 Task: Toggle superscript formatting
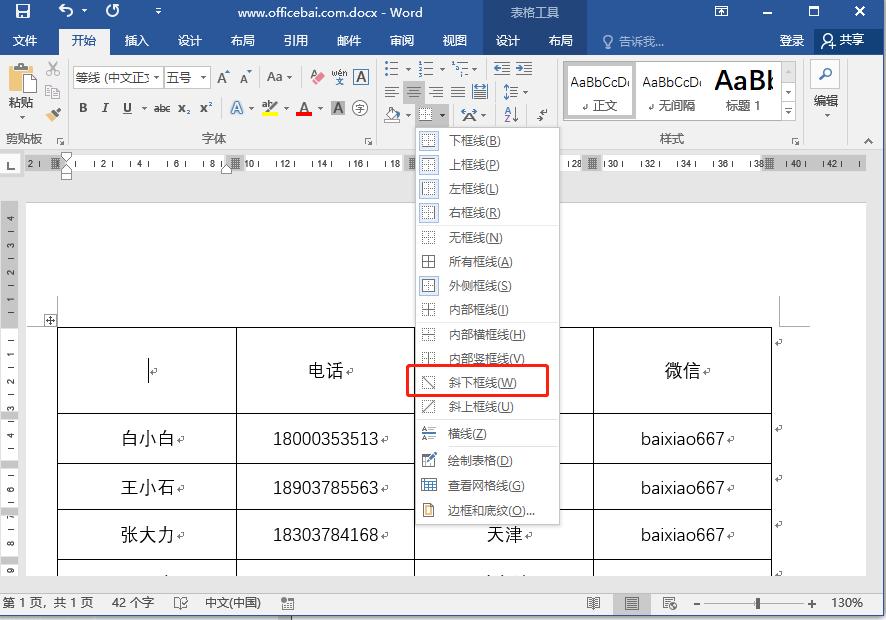click(206, 107)
